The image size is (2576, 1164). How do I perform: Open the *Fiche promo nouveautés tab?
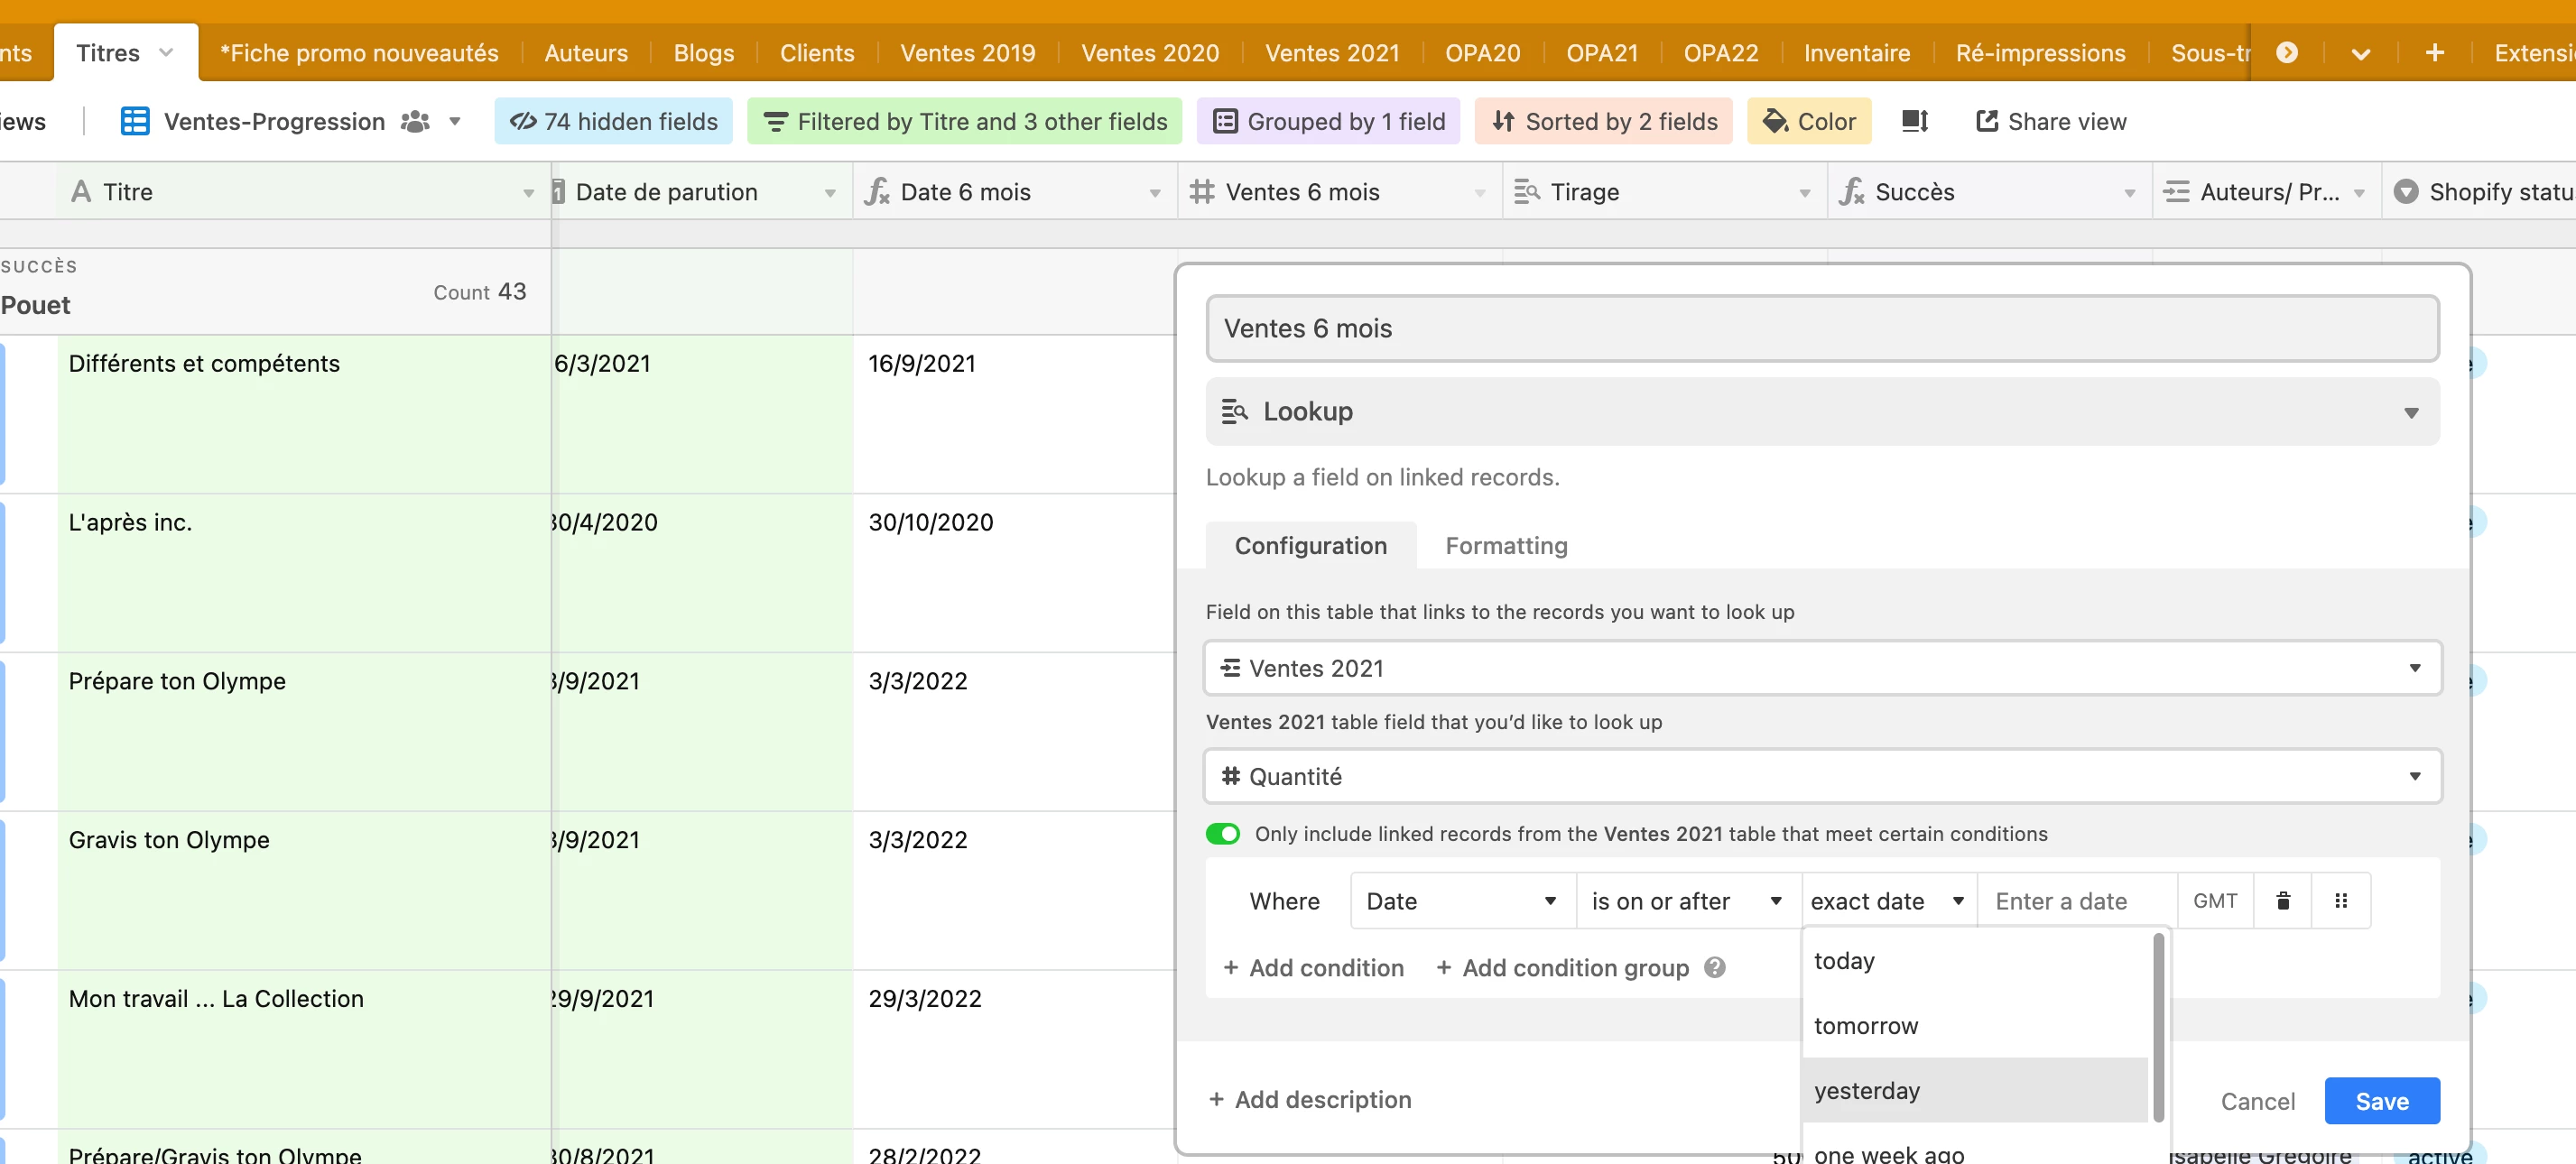358,53
